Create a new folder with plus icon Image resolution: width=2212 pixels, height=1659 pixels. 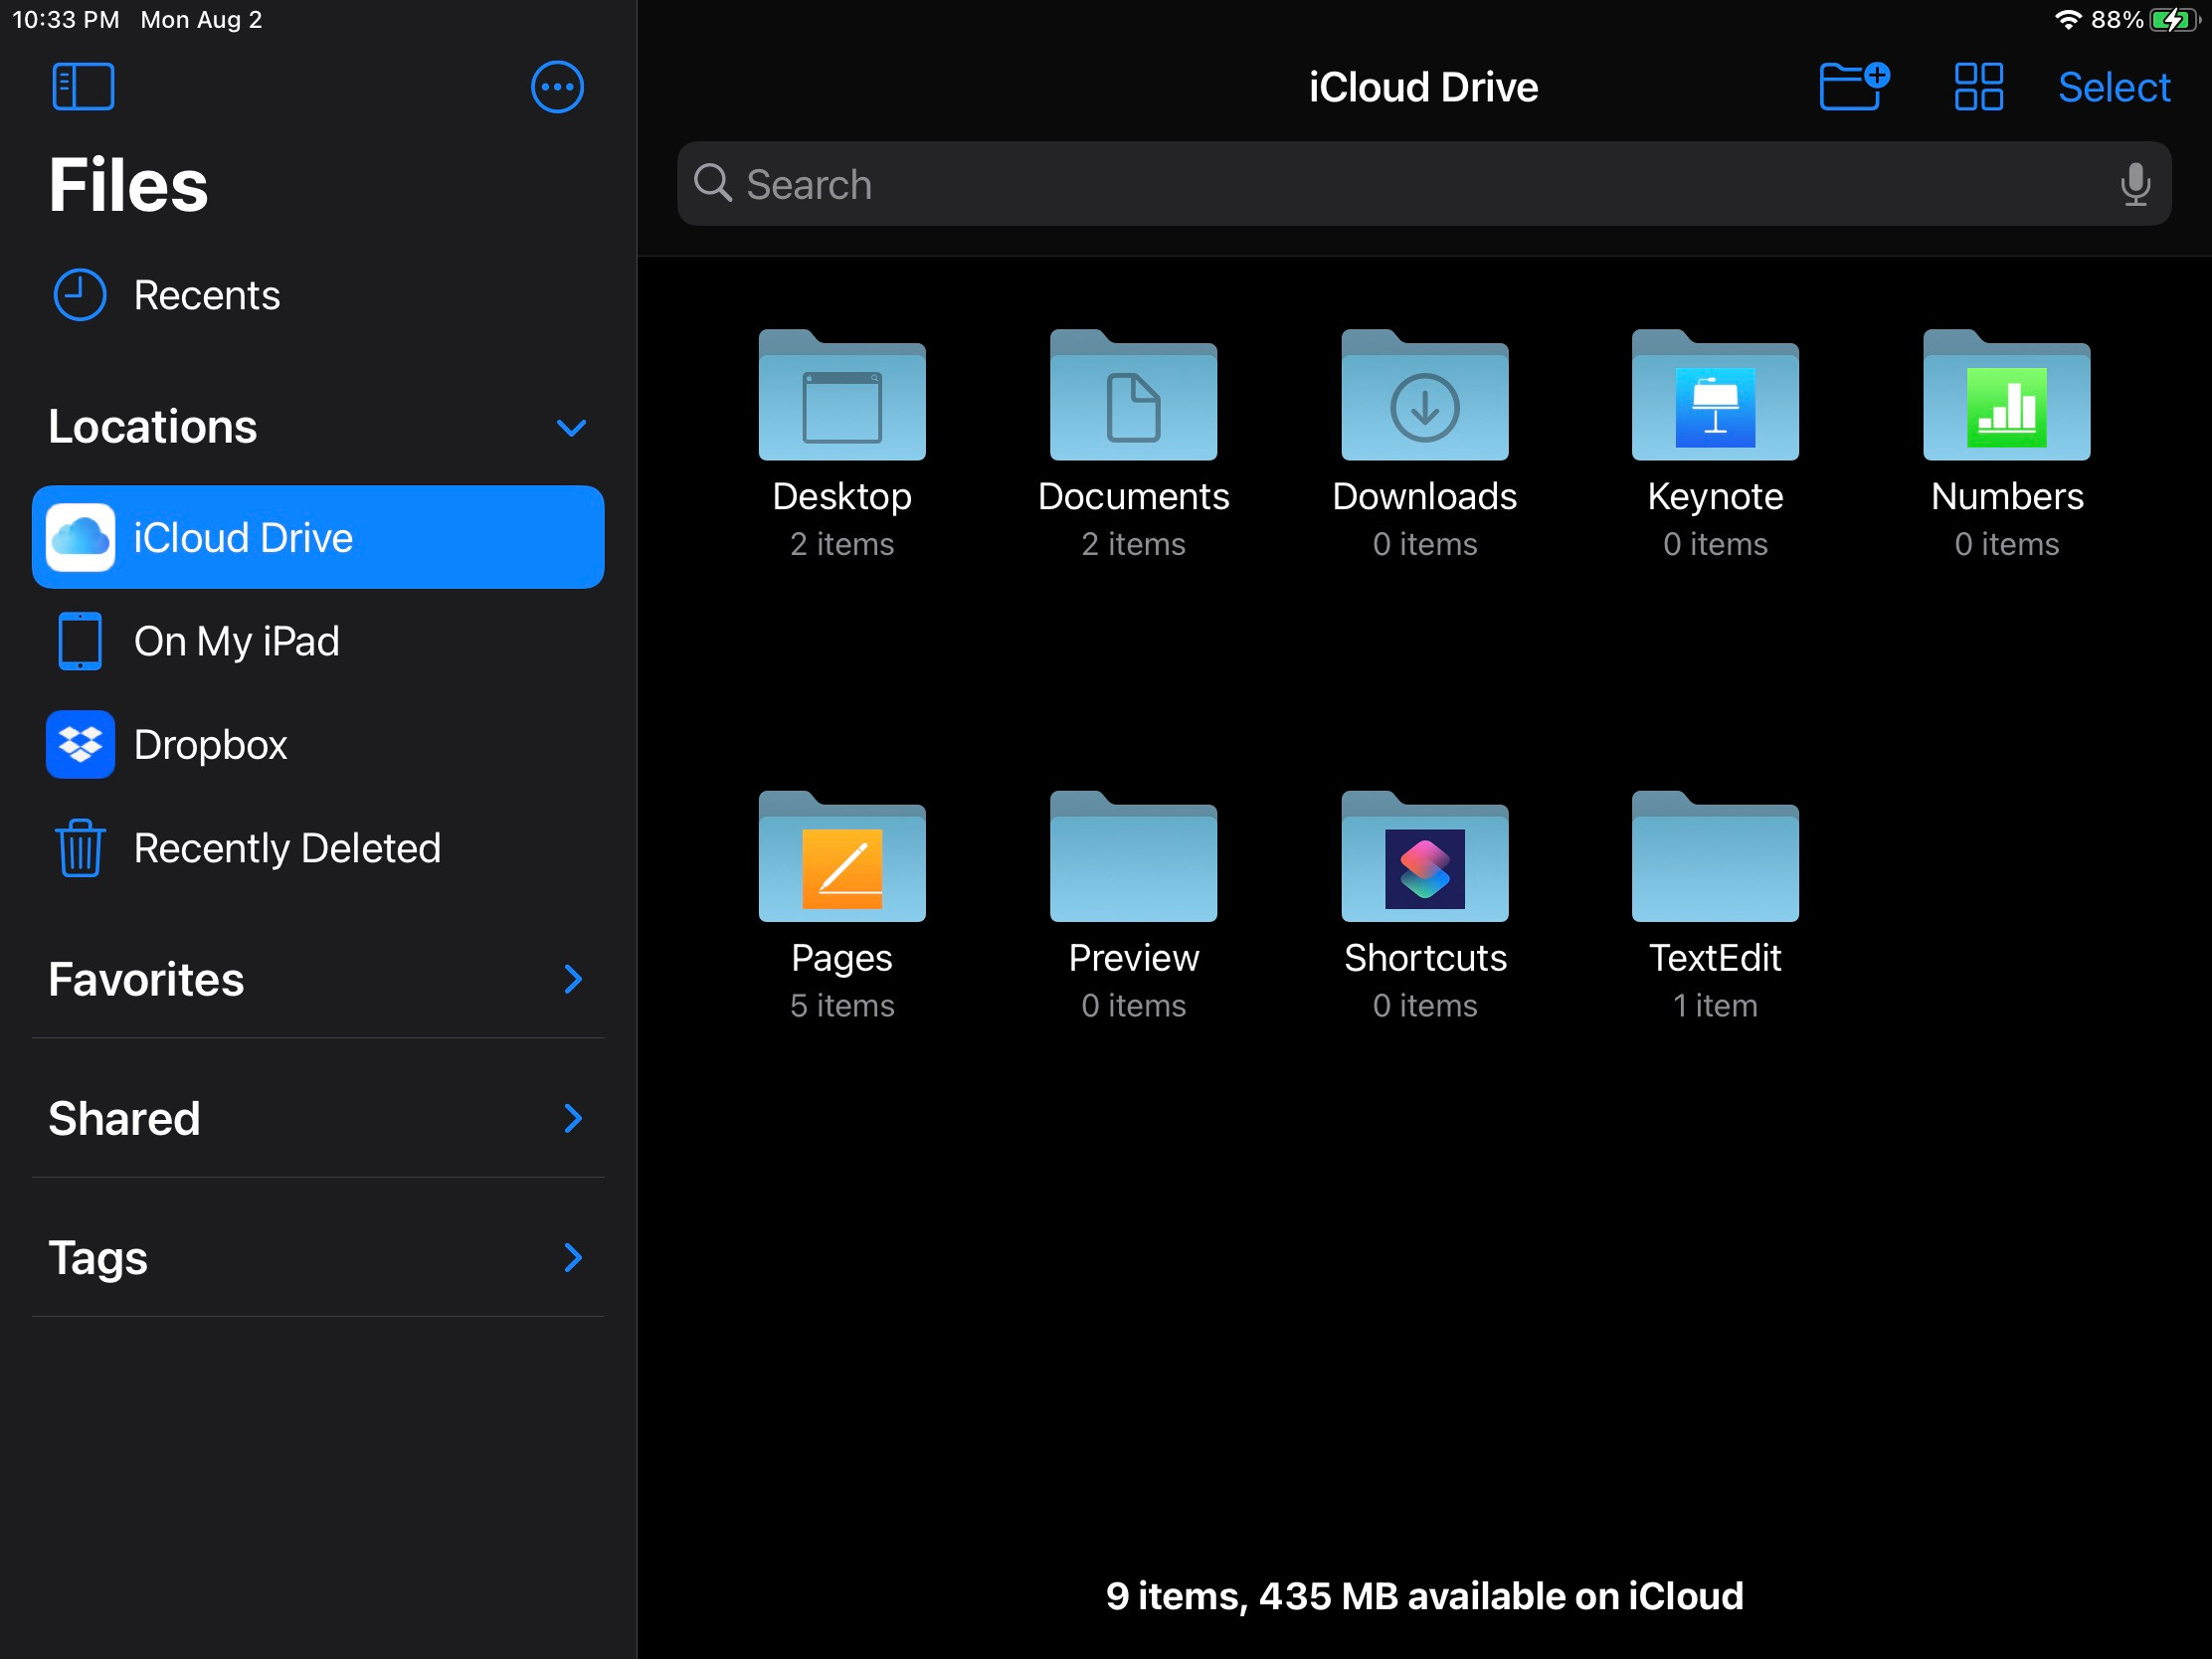click(1852, 87)
